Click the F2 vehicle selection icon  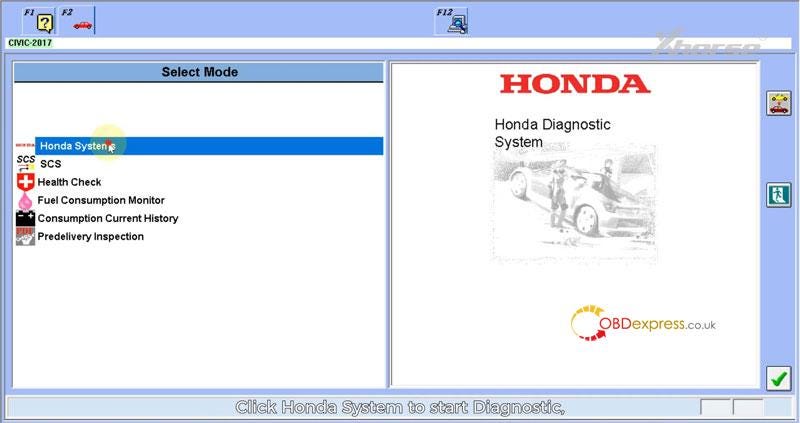(x=77, y=21)
